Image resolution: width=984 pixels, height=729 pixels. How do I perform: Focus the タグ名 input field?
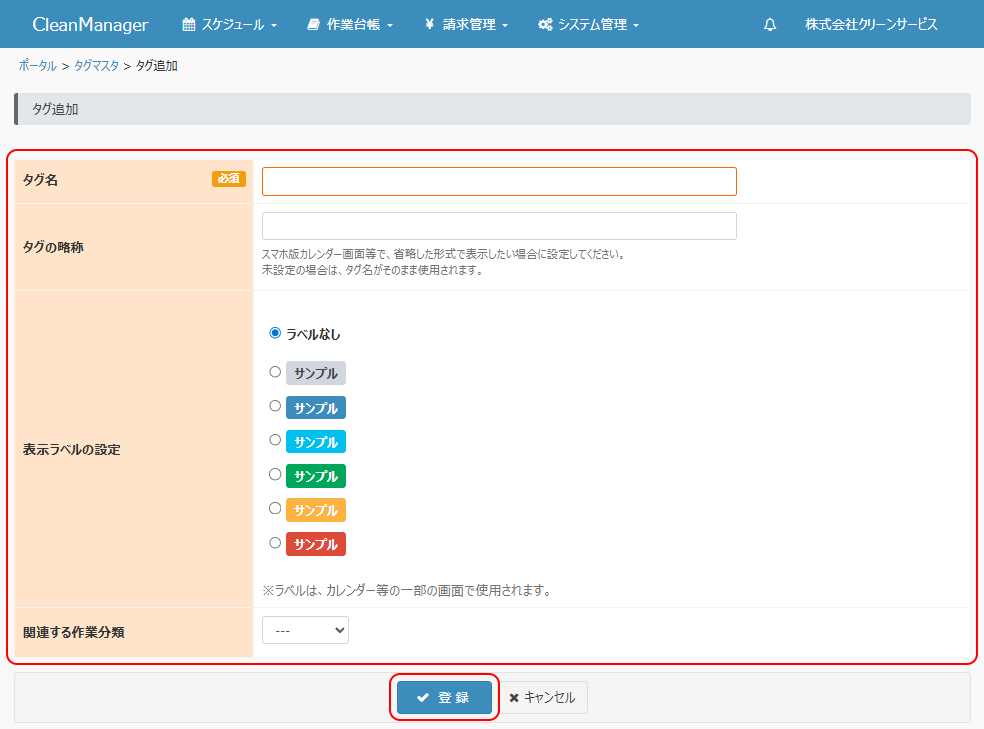[x=499, y=181]
